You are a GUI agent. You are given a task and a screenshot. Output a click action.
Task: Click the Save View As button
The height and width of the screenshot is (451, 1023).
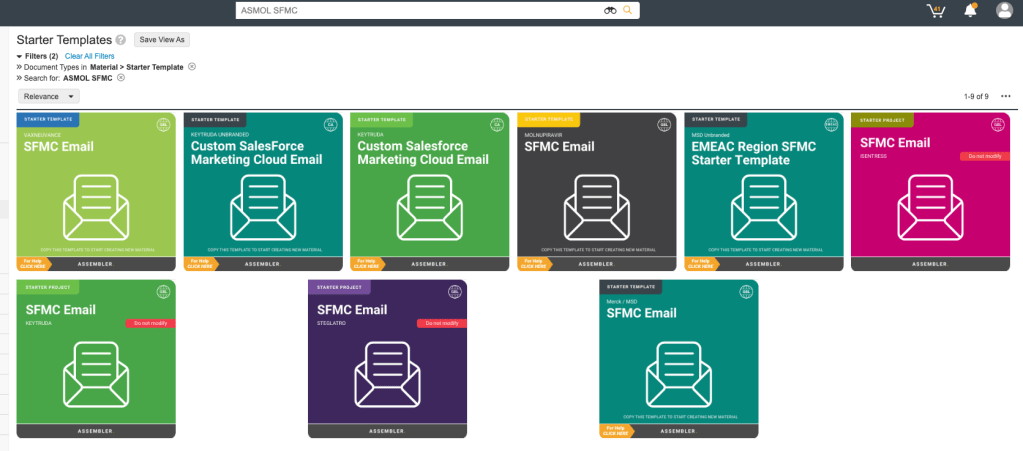(x=162, y=40)
